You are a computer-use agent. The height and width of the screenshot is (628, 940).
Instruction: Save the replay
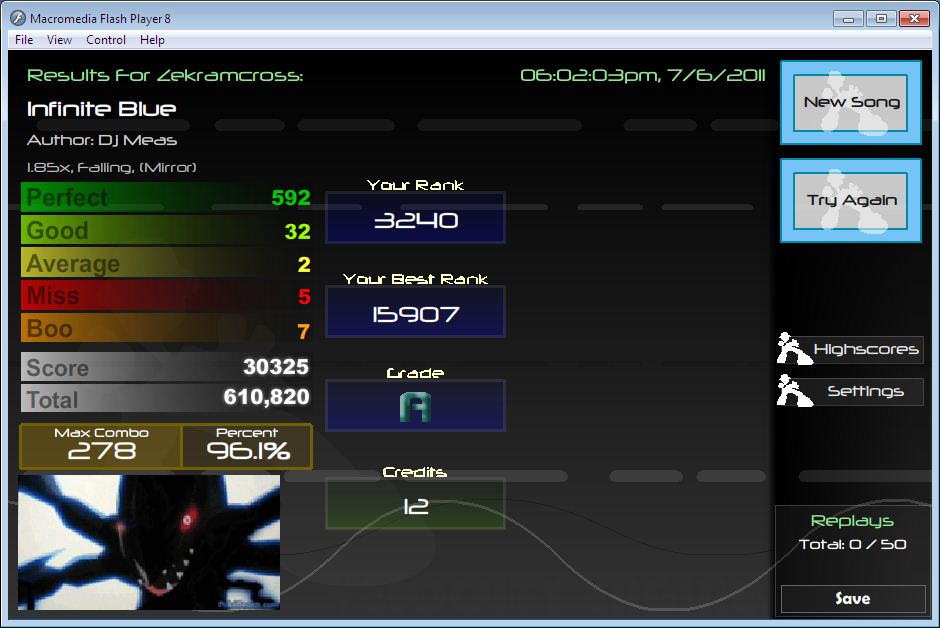[x=852, y=599]
